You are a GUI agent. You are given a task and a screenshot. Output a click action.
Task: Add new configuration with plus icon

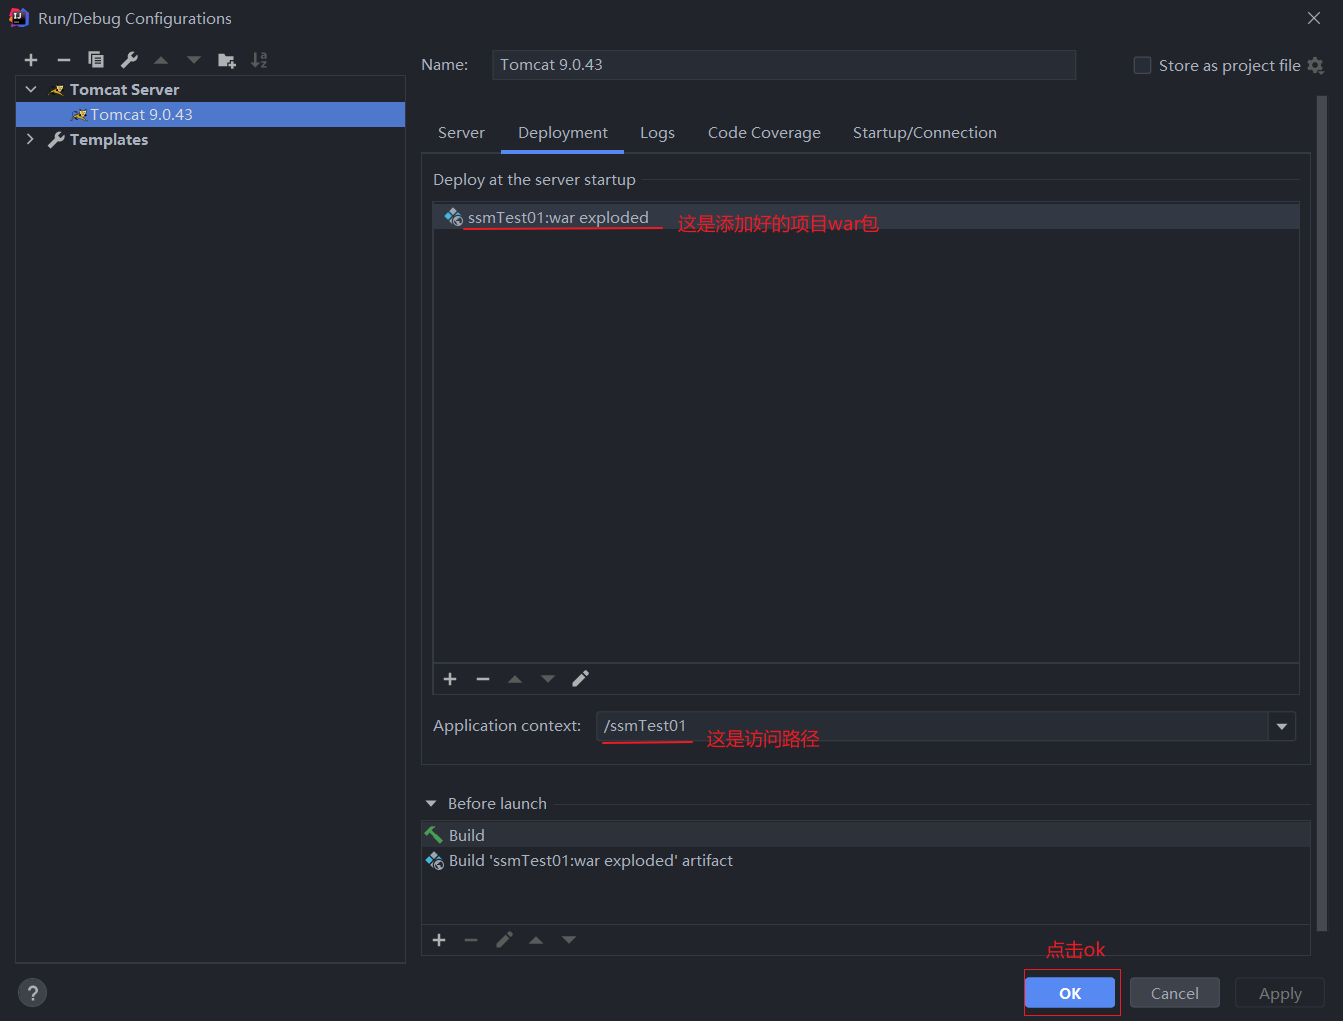[x=31, y=60]
